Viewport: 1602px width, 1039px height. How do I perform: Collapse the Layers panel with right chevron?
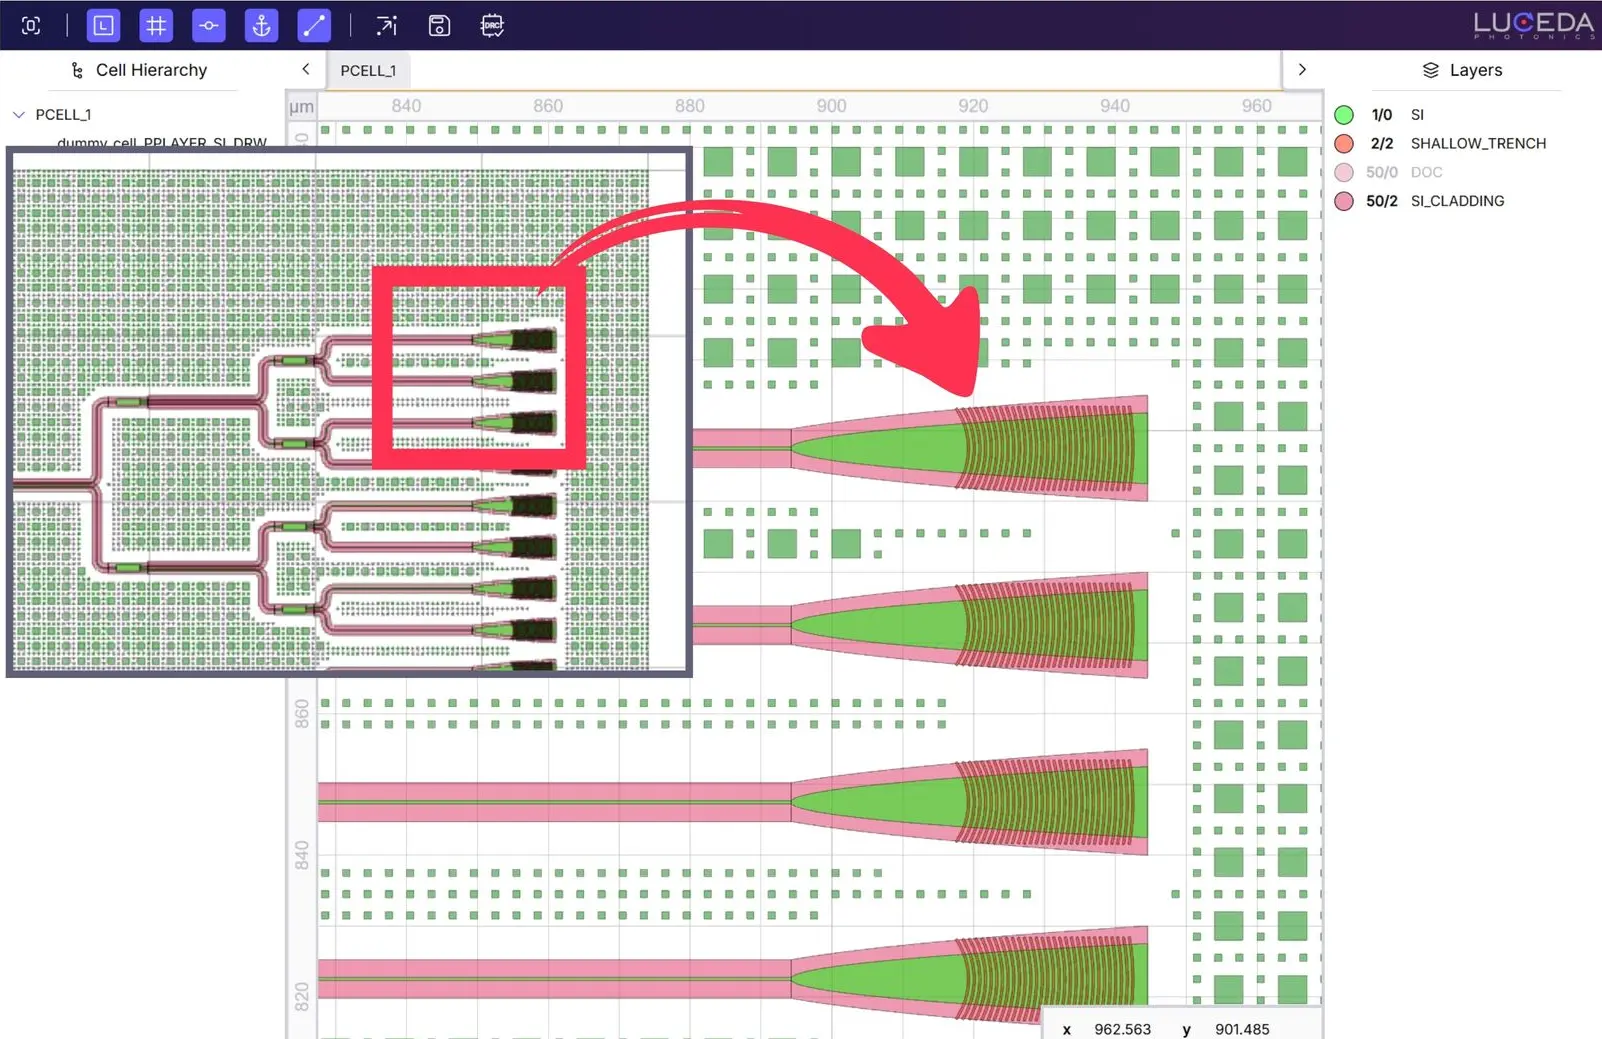click(1302, 69)
